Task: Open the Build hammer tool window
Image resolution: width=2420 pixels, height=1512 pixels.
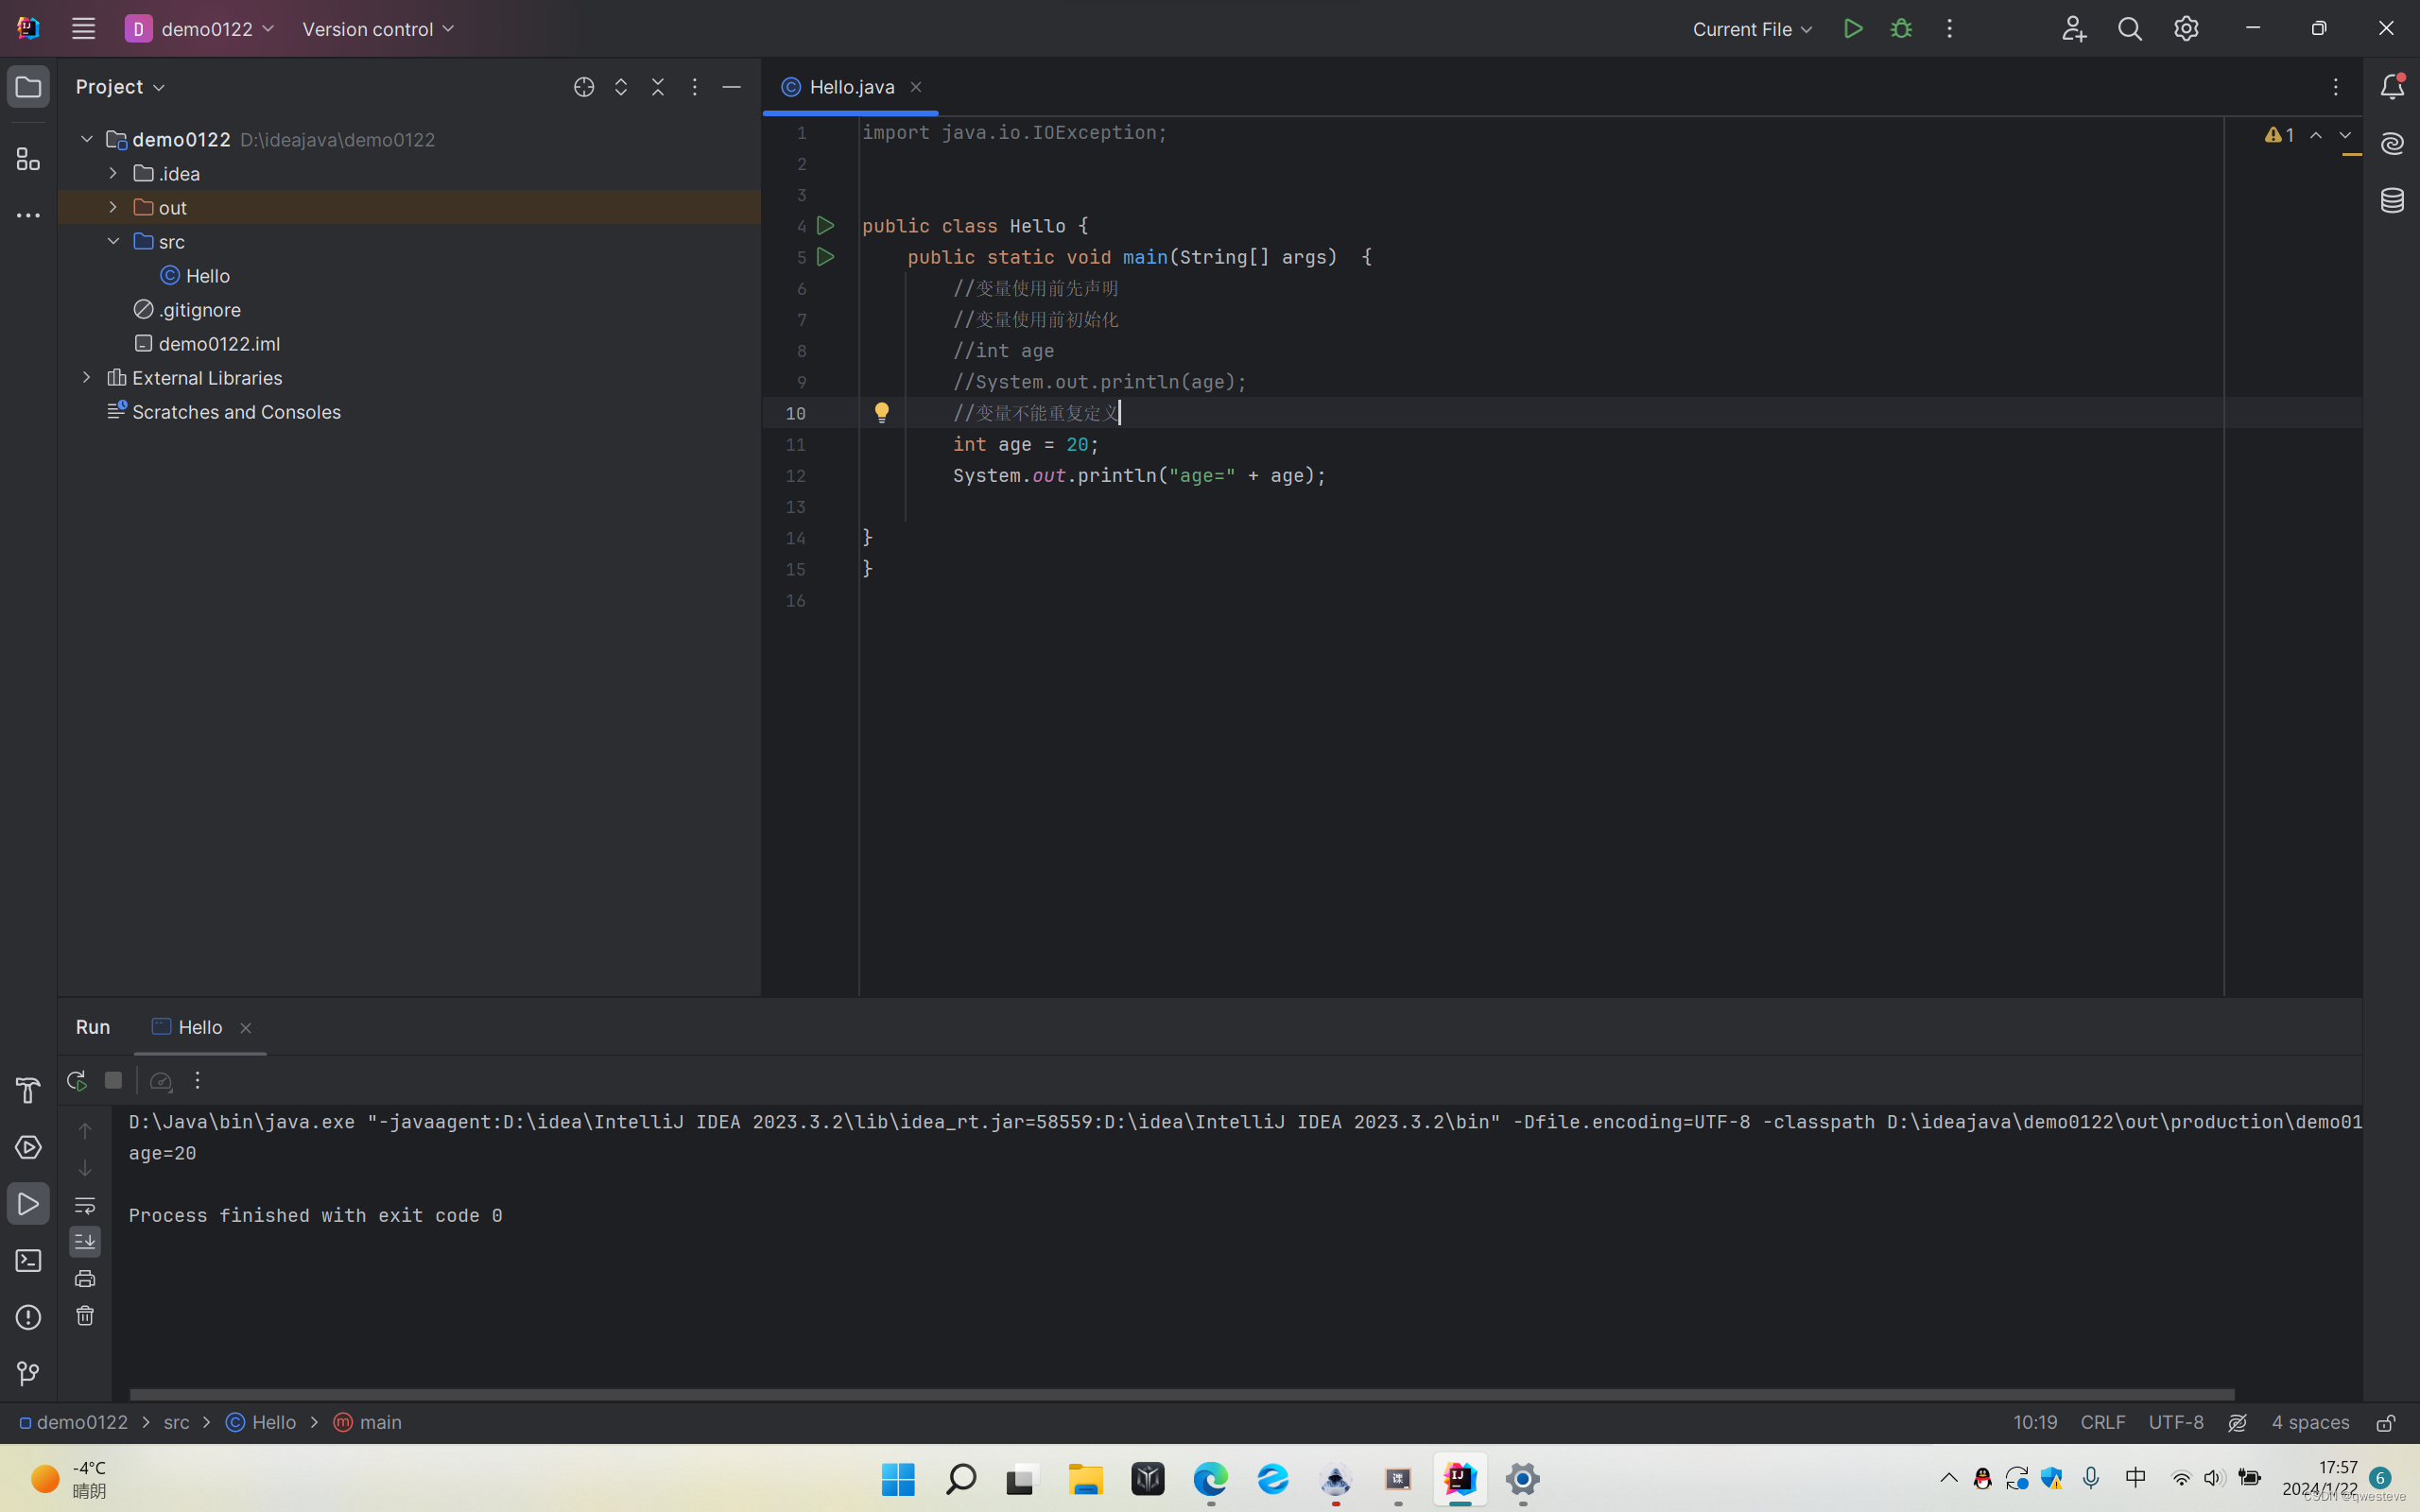Action: pos(28,1090)
